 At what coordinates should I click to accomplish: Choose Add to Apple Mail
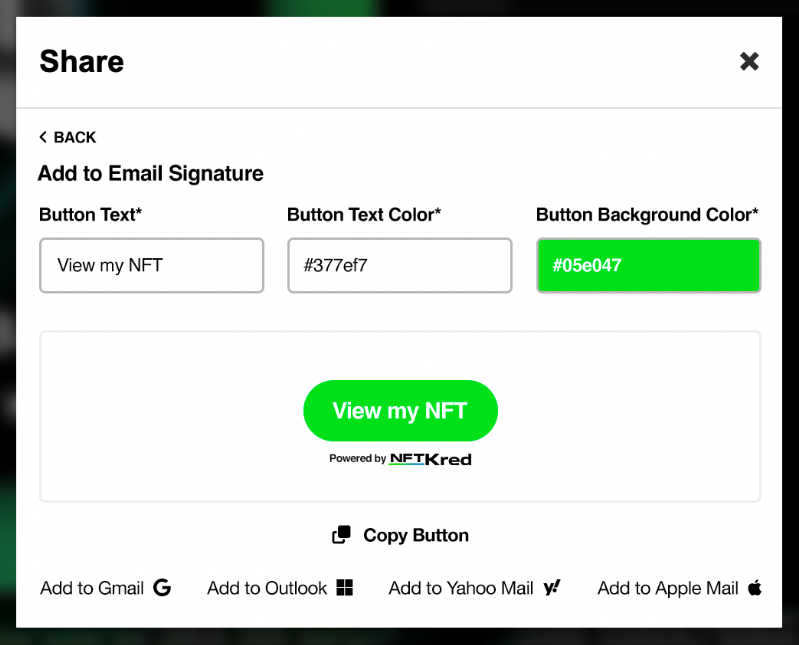(x=668, y=588)
